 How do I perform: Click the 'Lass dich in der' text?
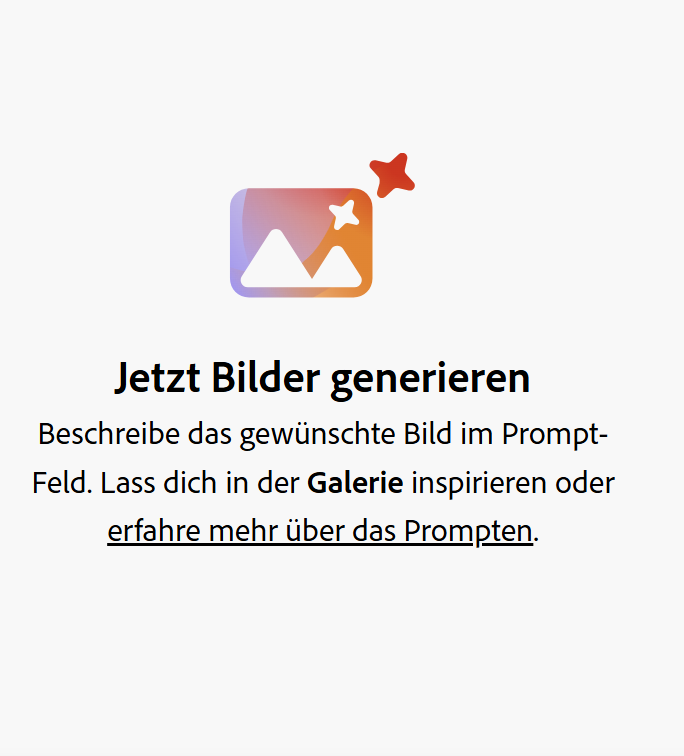(200, 483)
